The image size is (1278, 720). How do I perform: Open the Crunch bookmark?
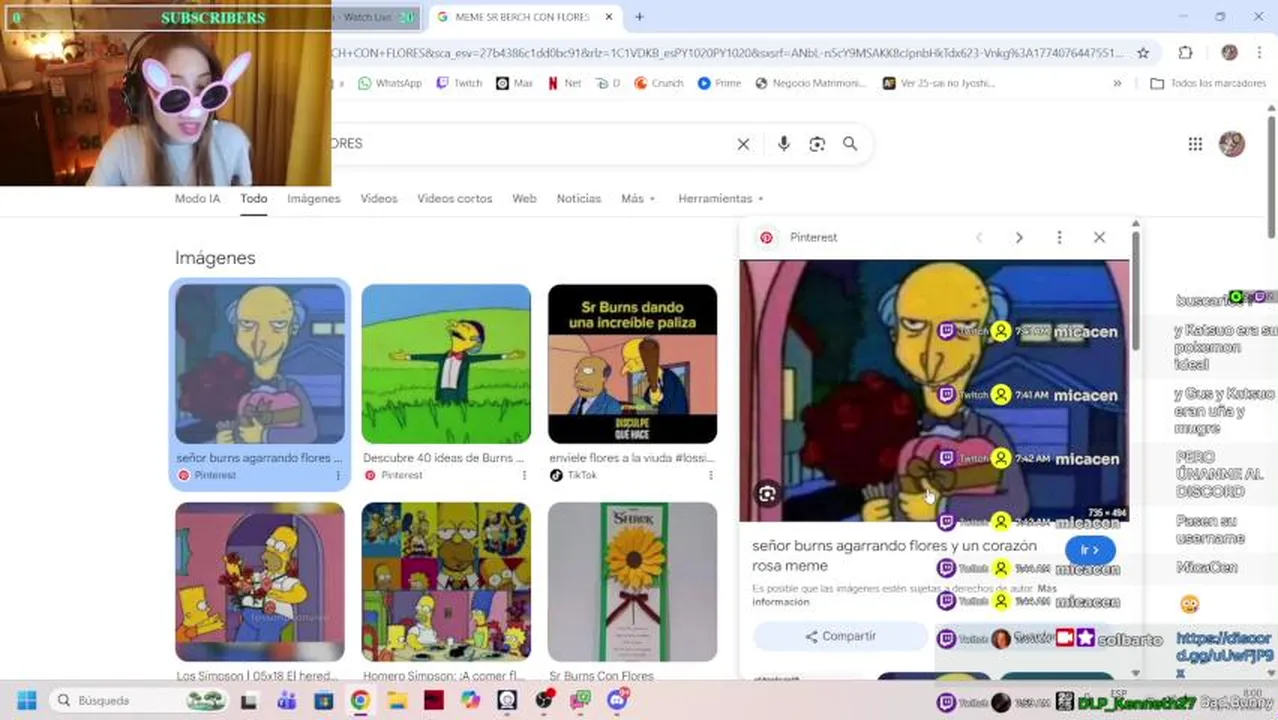tap(659, 83)
